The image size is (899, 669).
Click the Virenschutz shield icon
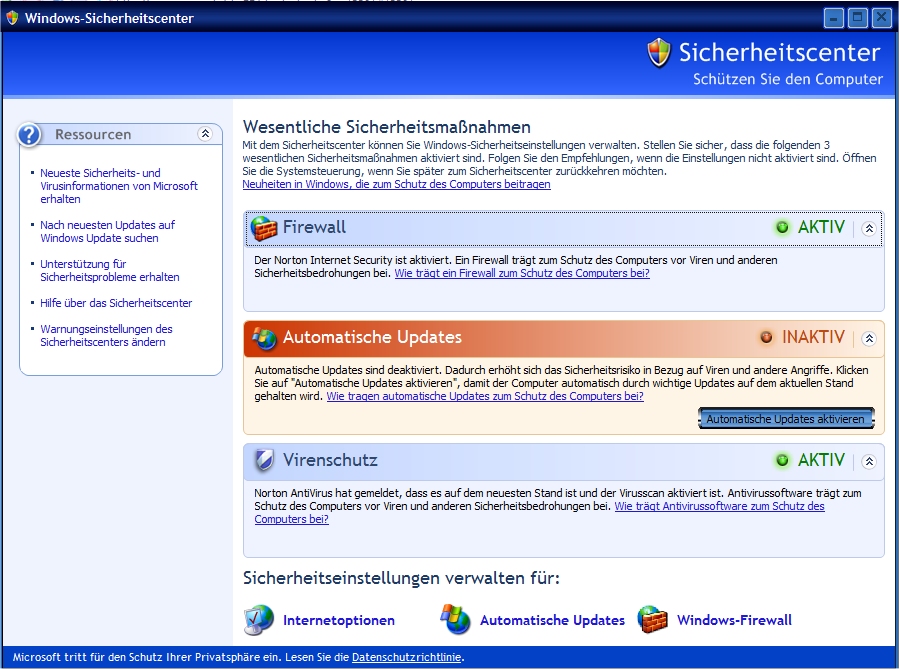coord(264,461)
